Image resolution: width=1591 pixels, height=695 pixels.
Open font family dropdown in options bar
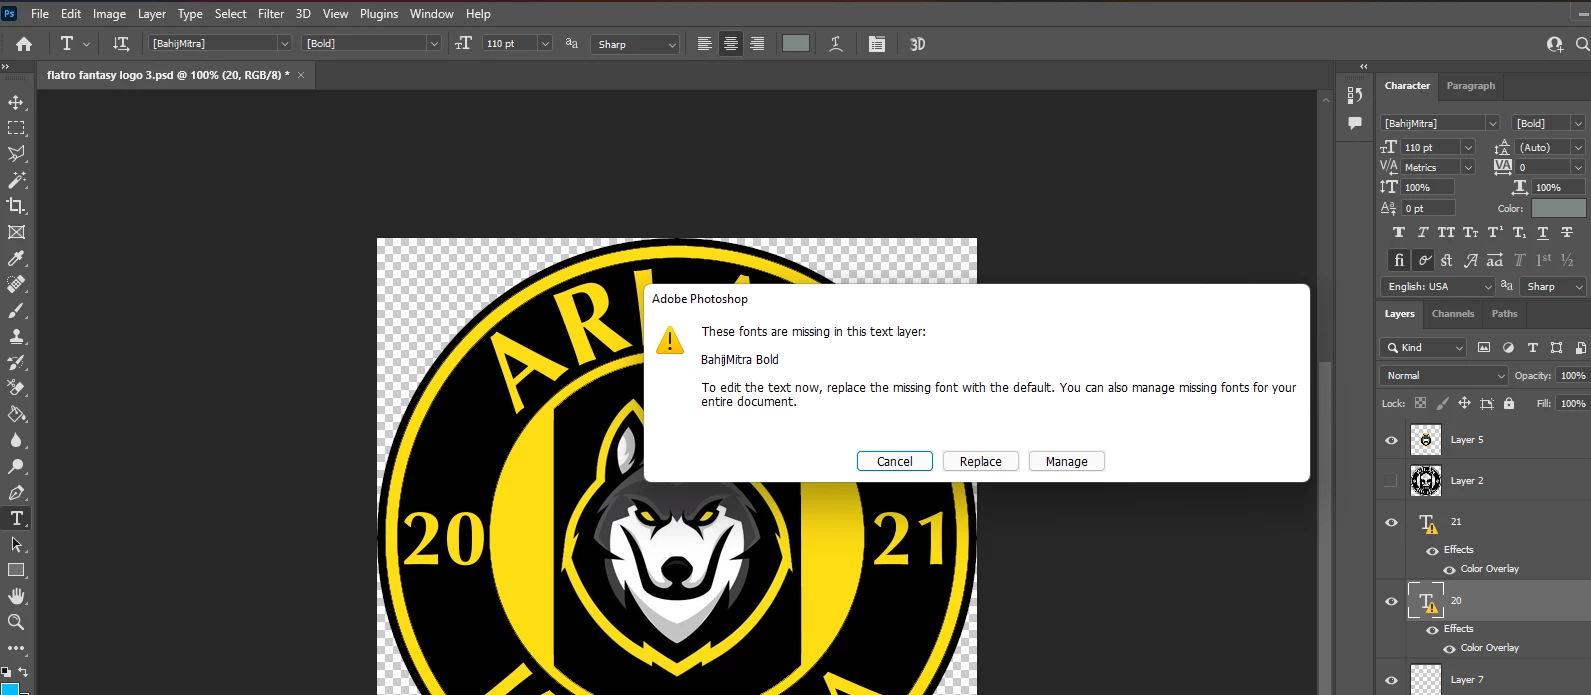click(284, 44)
